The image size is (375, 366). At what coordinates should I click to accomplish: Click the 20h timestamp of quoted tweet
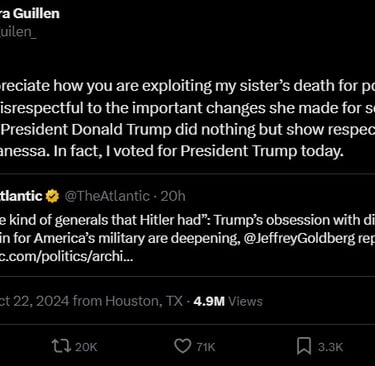click(173, 196)
